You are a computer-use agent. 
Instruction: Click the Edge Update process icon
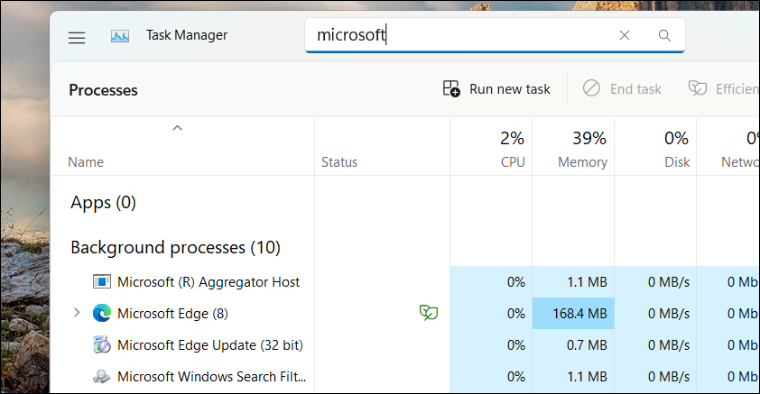pos(102,345)
